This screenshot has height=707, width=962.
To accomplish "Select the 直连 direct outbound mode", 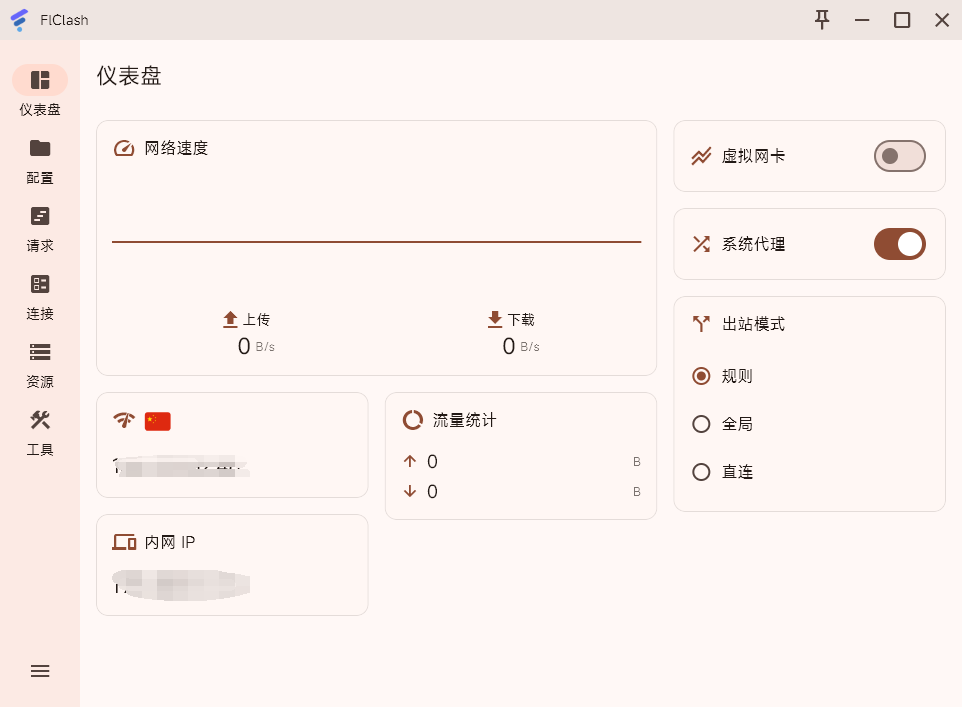I will pyautogui.click(x=702, y=472).
